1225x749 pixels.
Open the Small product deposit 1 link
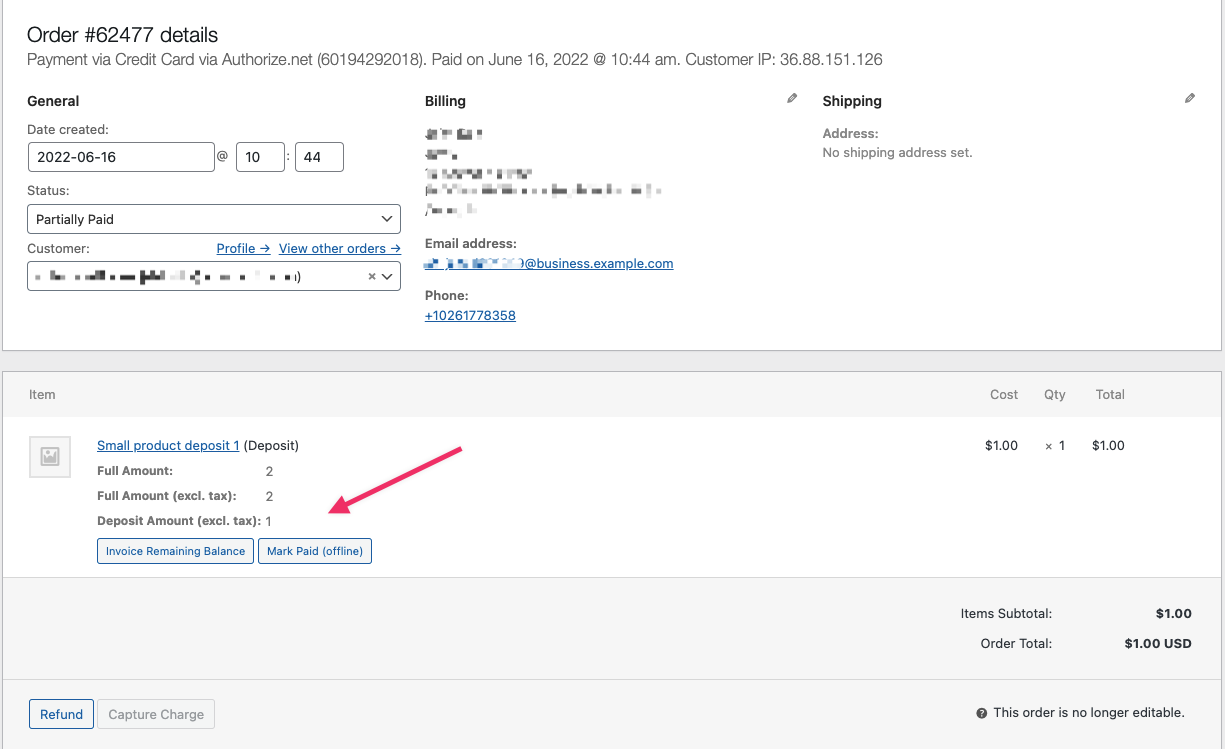click(x=168, y=445)
